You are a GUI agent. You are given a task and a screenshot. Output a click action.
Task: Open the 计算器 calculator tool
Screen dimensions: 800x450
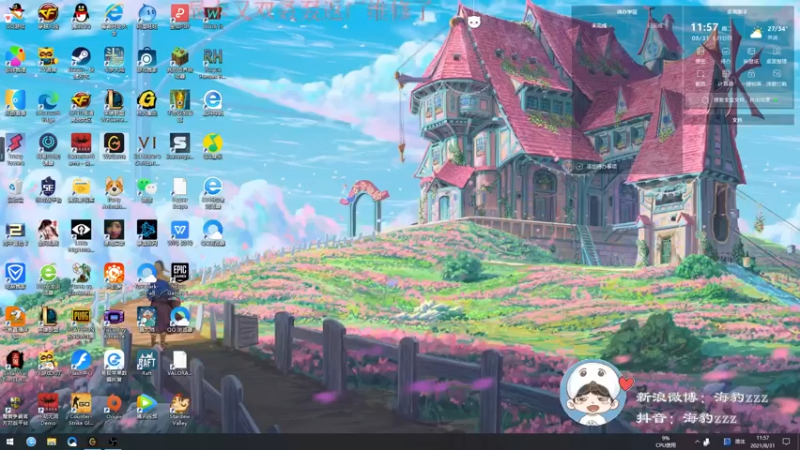(726, 78)
